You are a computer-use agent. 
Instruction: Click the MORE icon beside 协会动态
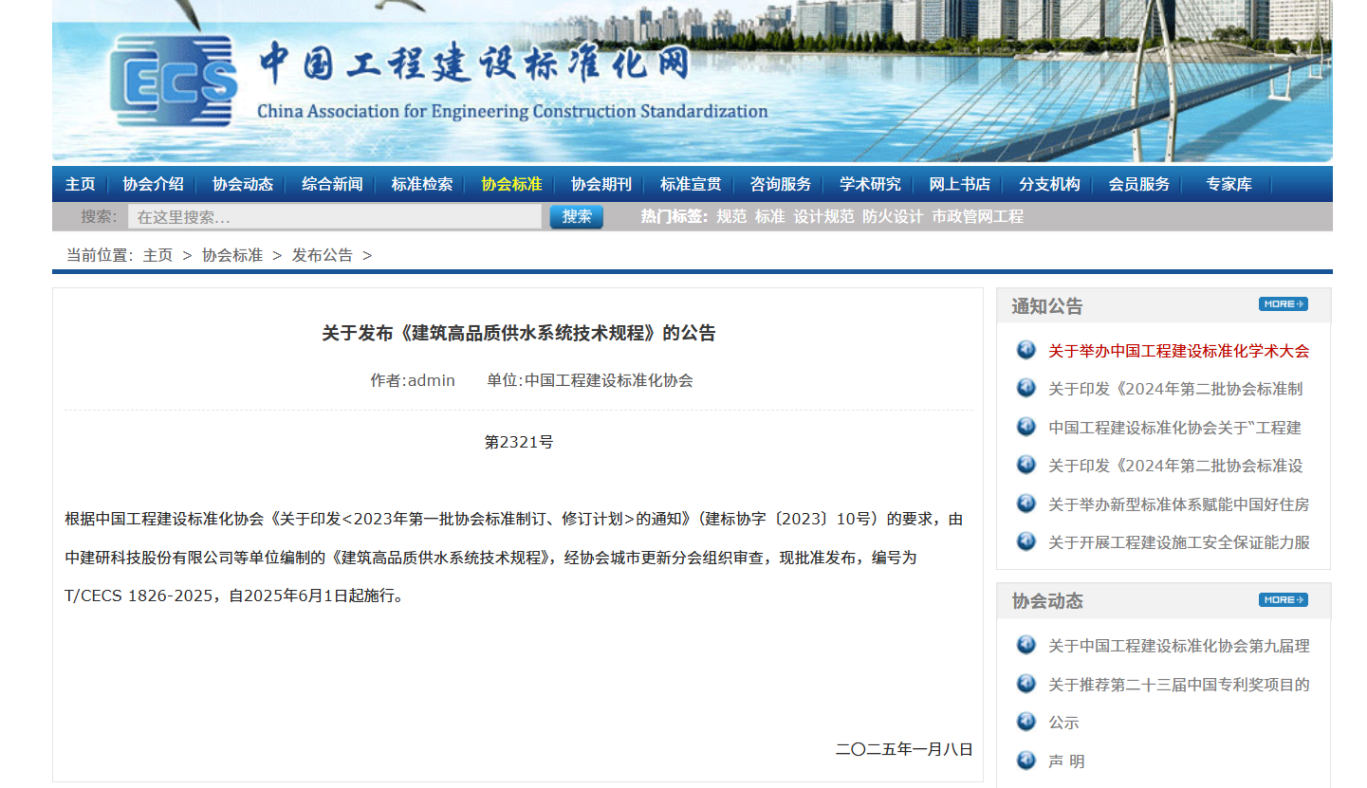(1283, 600)
